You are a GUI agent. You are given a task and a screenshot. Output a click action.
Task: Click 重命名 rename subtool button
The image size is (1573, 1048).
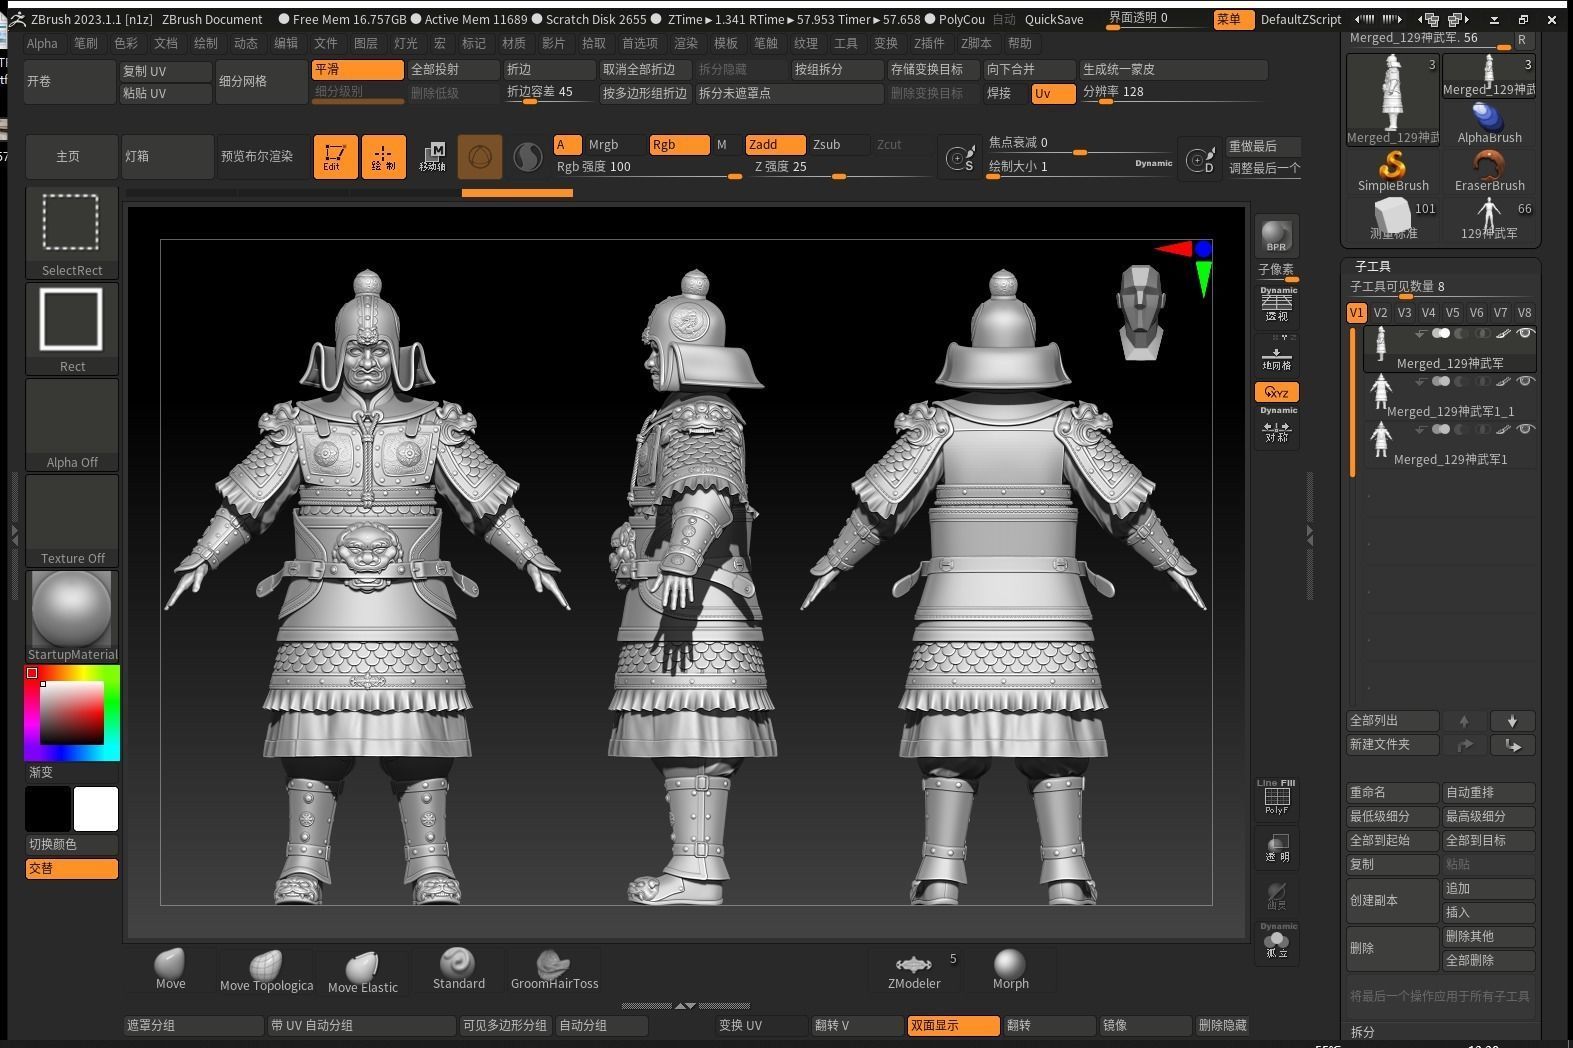[x=1392, y=792]
